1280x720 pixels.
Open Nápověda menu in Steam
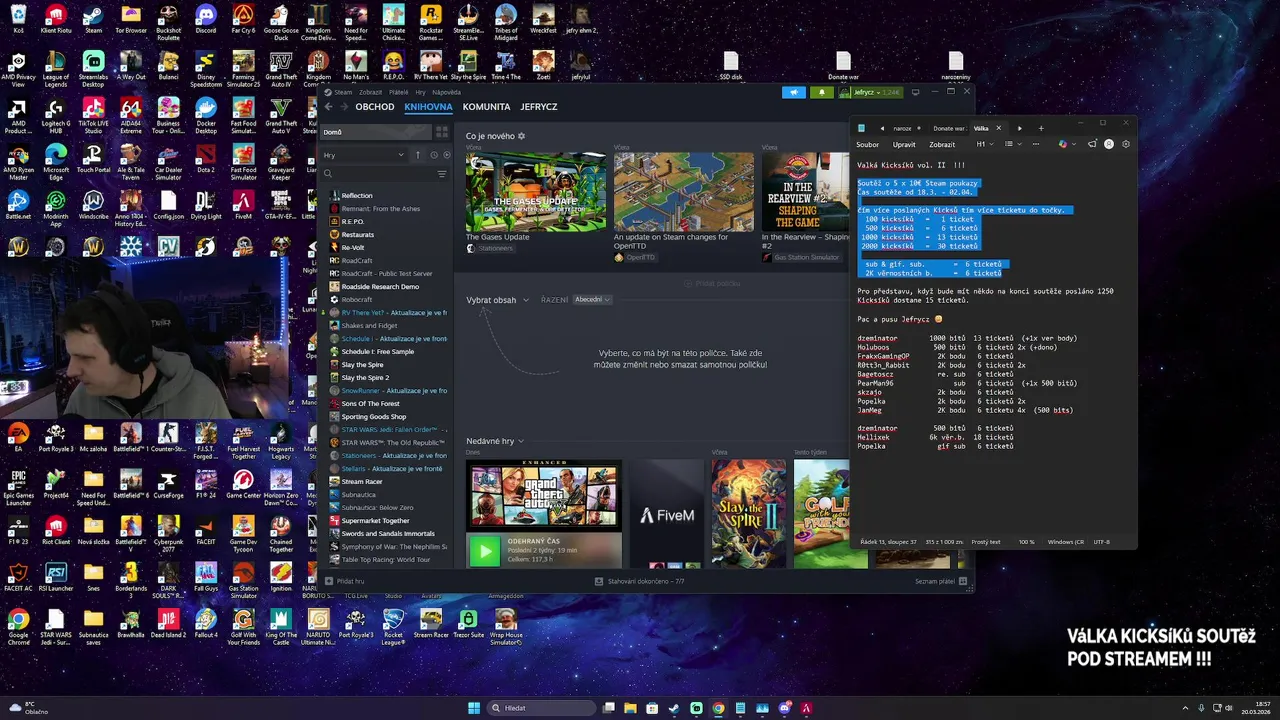pos(446,92)
